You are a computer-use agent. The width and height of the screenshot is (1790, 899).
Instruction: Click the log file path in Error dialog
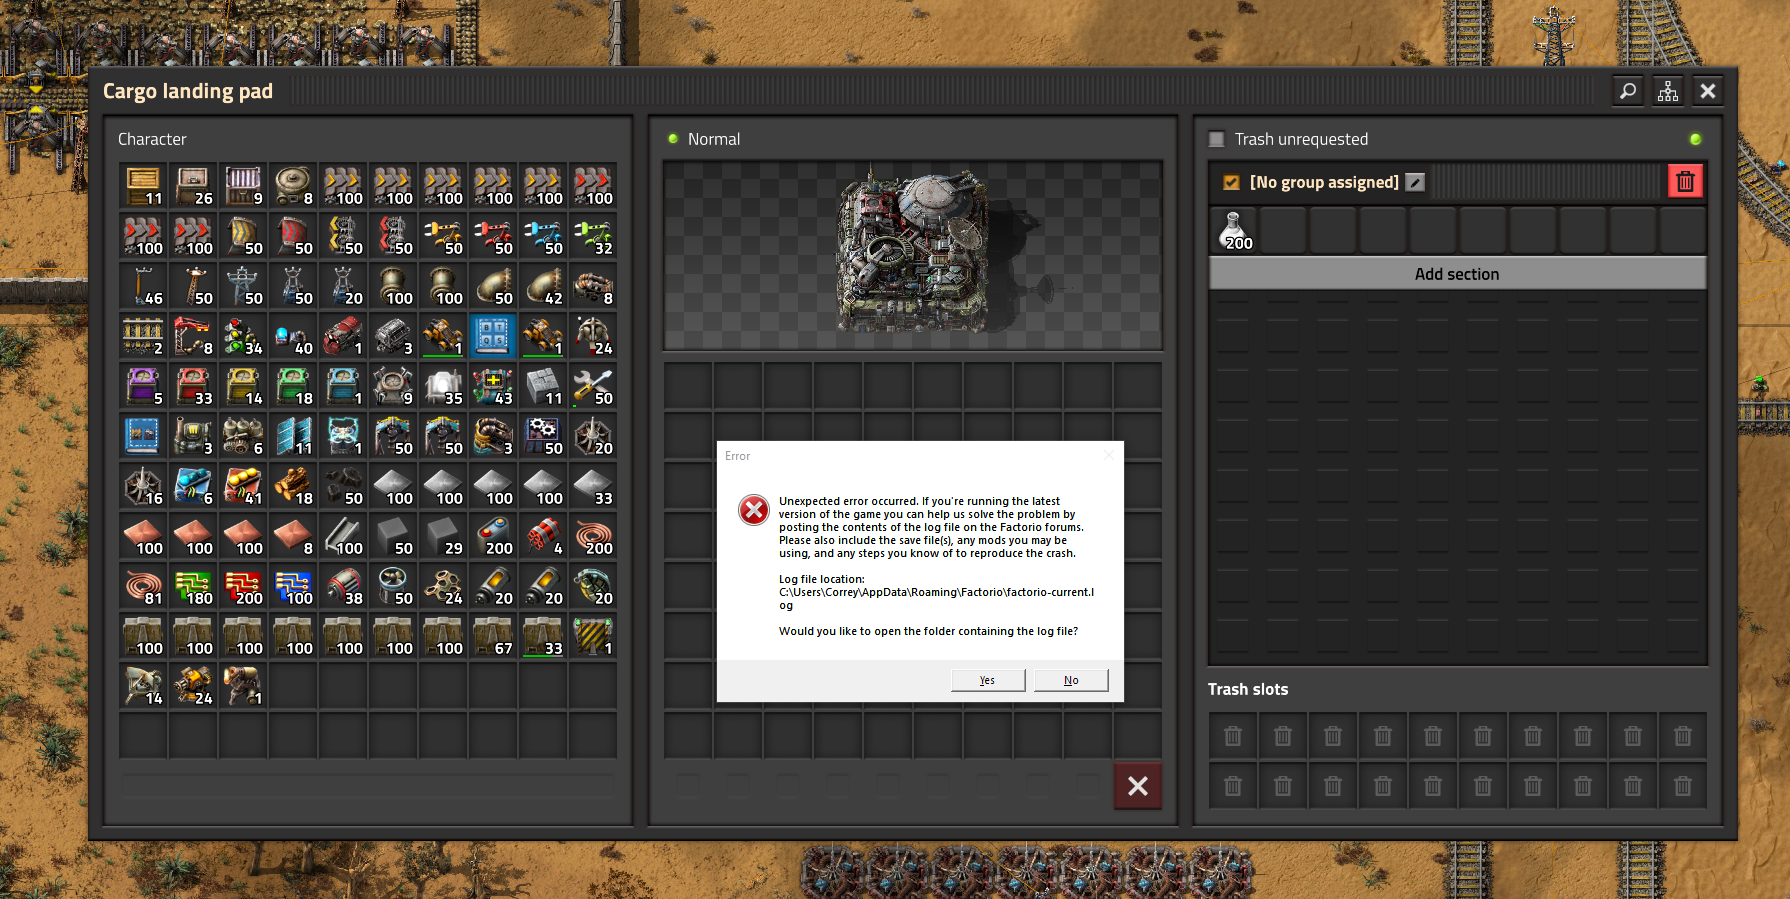(936, 598)
